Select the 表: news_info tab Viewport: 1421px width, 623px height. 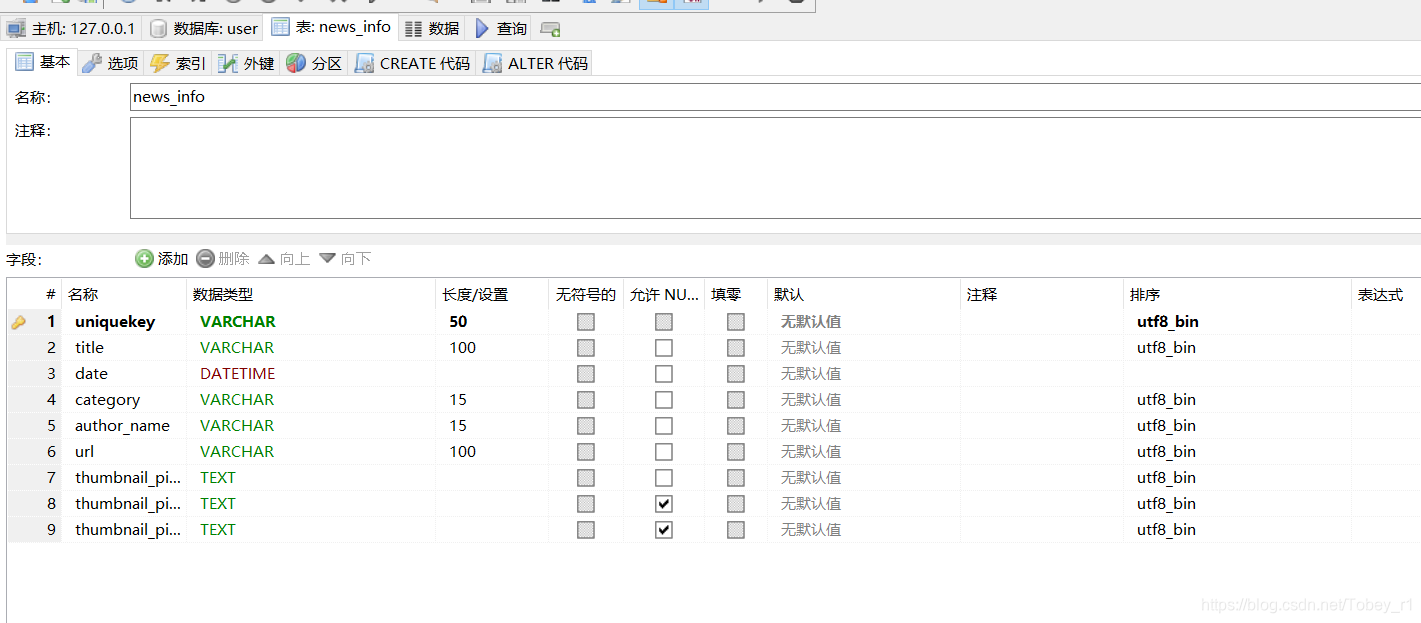pyautogui.click(x=331, y=27)
